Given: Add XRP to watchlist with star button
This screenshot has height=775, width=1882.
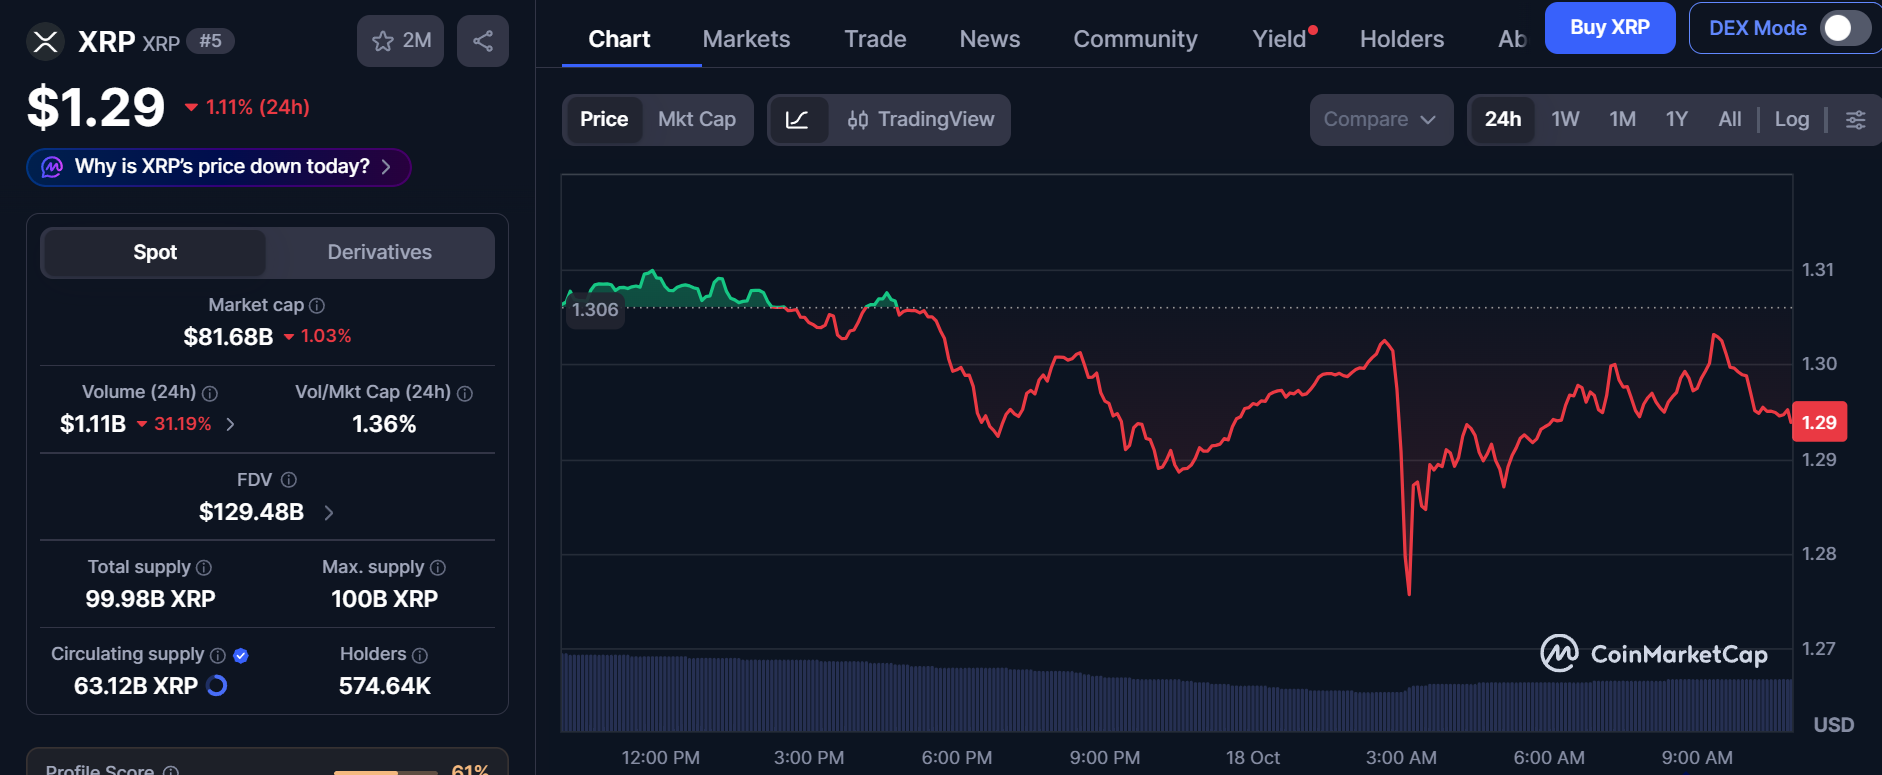Looking at the screenshot, I should coord(400,41).
